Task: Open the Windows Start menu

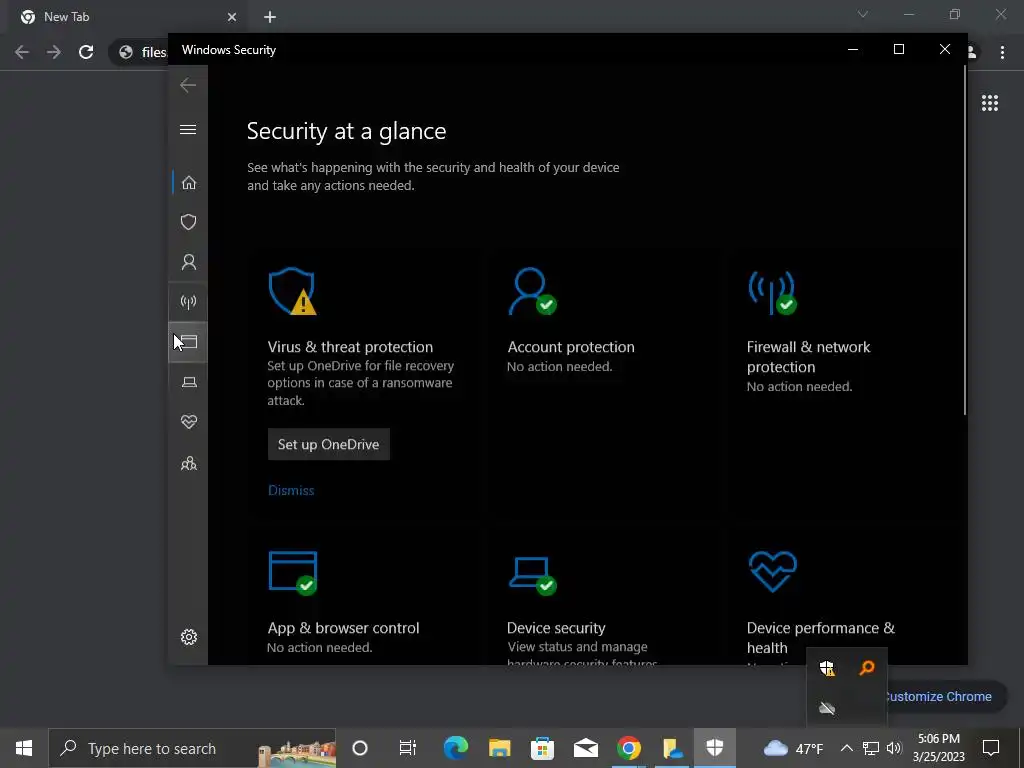Action: click(x=24, y=748)
